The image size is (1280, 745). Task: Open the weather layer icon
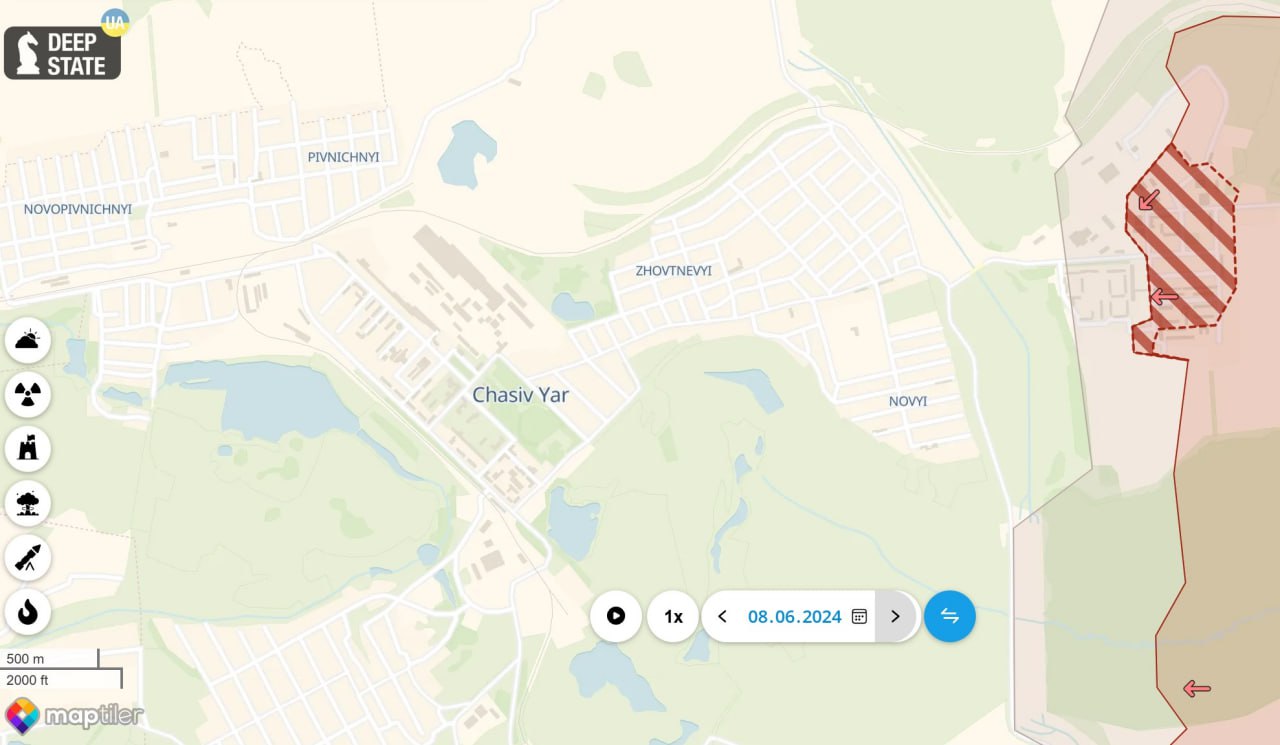coord(28,341)
